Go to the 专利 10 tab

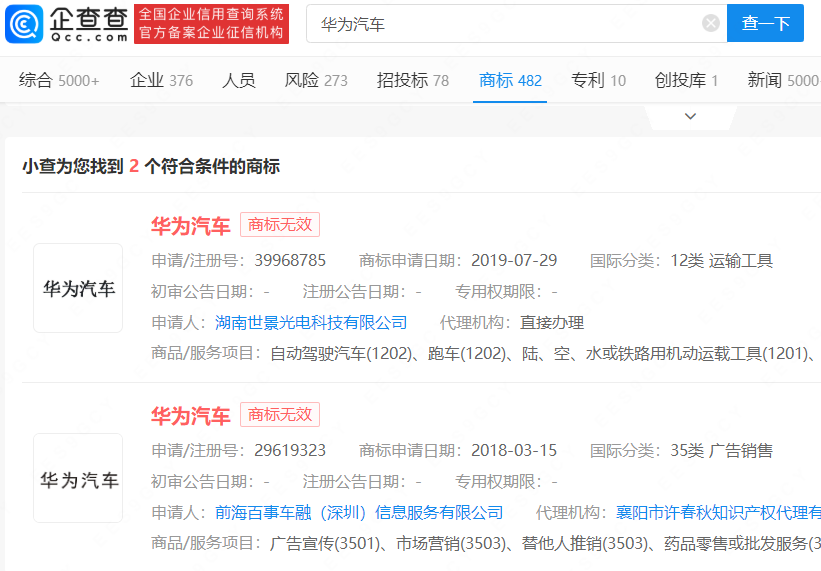[598, 81]
